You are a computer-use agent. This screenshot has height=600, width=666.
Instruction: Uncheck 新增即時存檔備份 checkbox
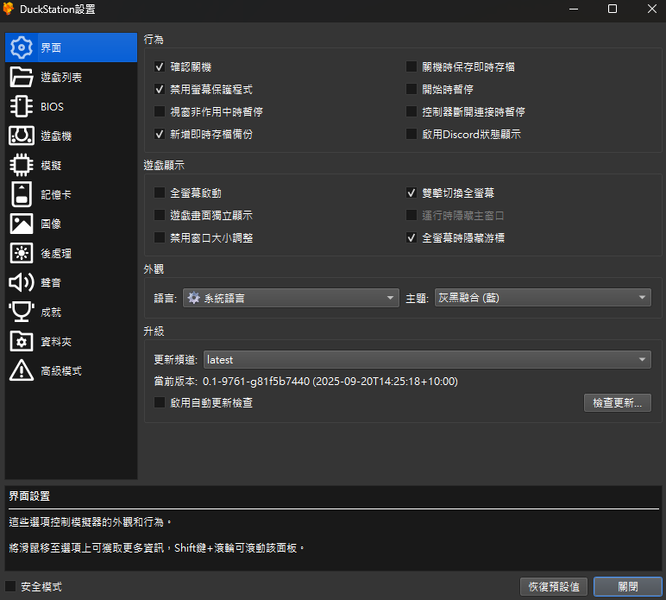click(160, 134)
